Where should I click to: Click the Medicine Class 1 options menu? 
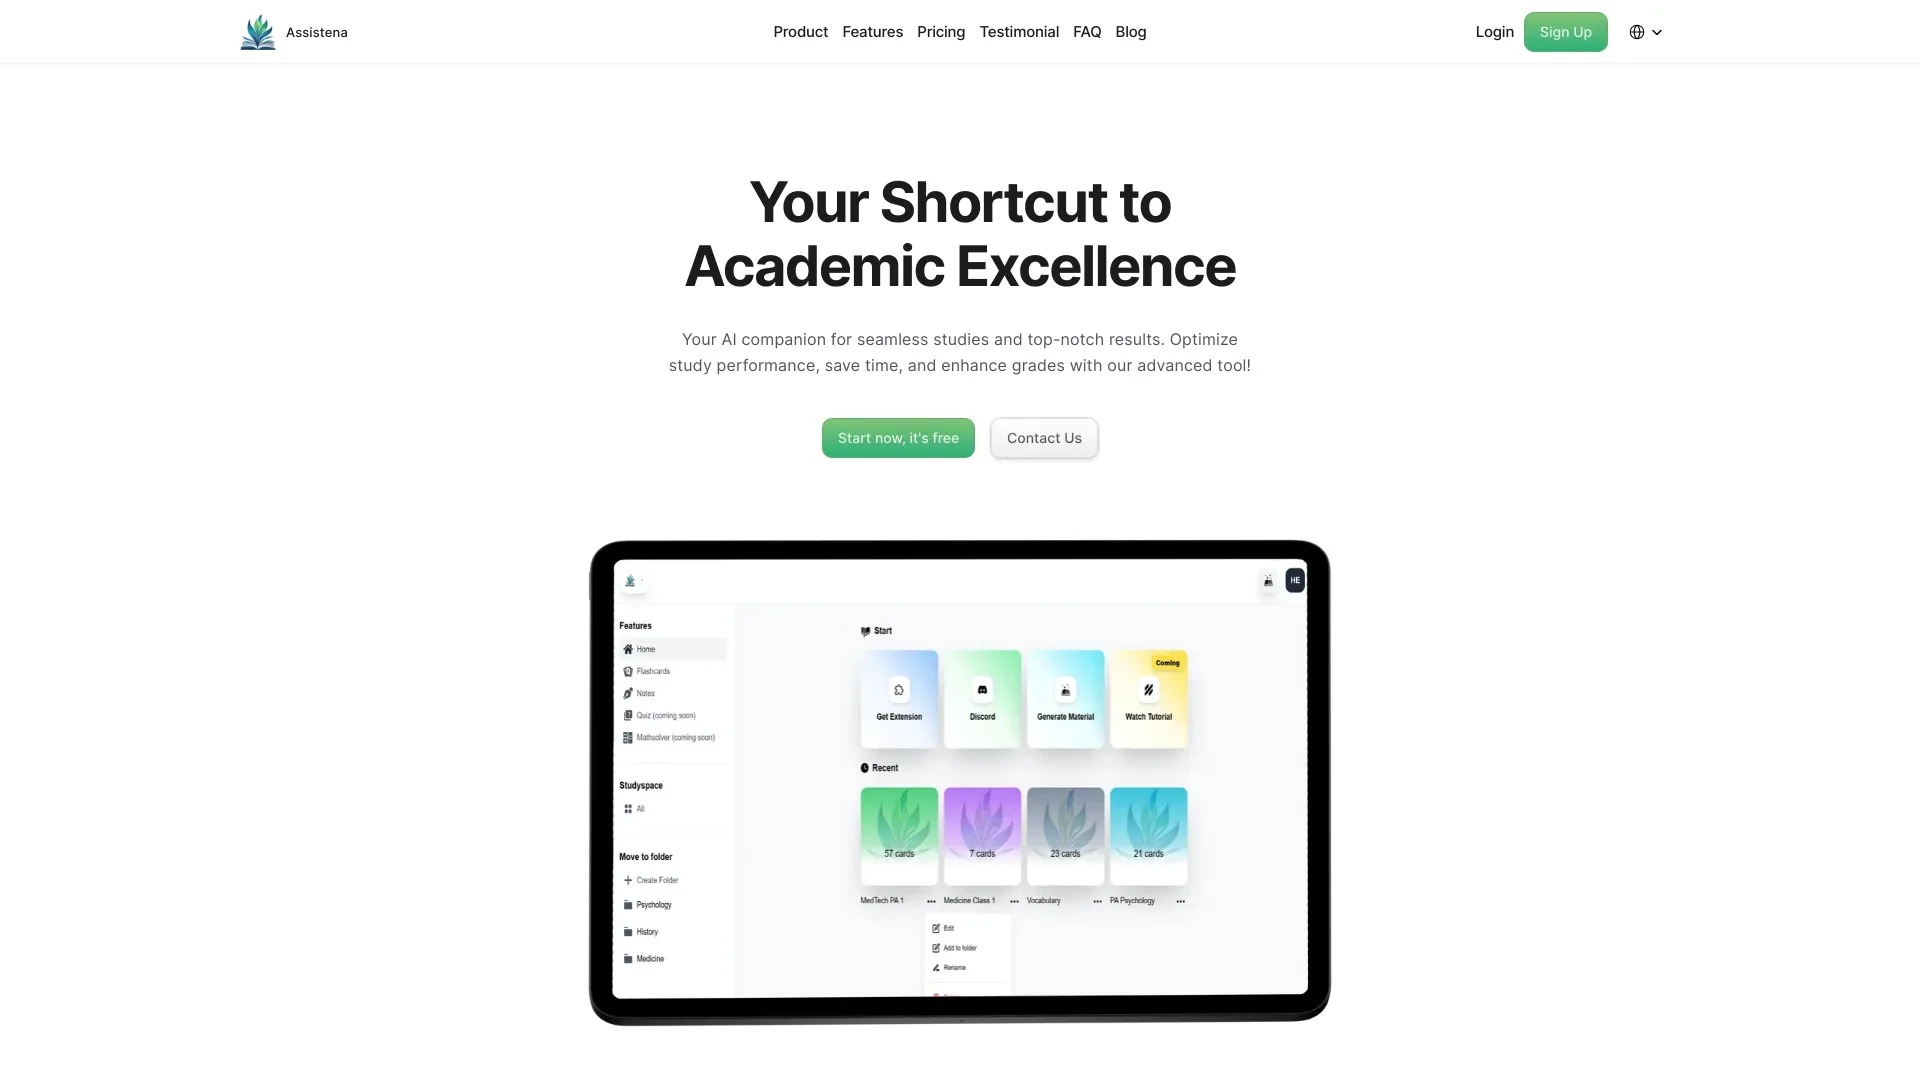click(1013, 901)
